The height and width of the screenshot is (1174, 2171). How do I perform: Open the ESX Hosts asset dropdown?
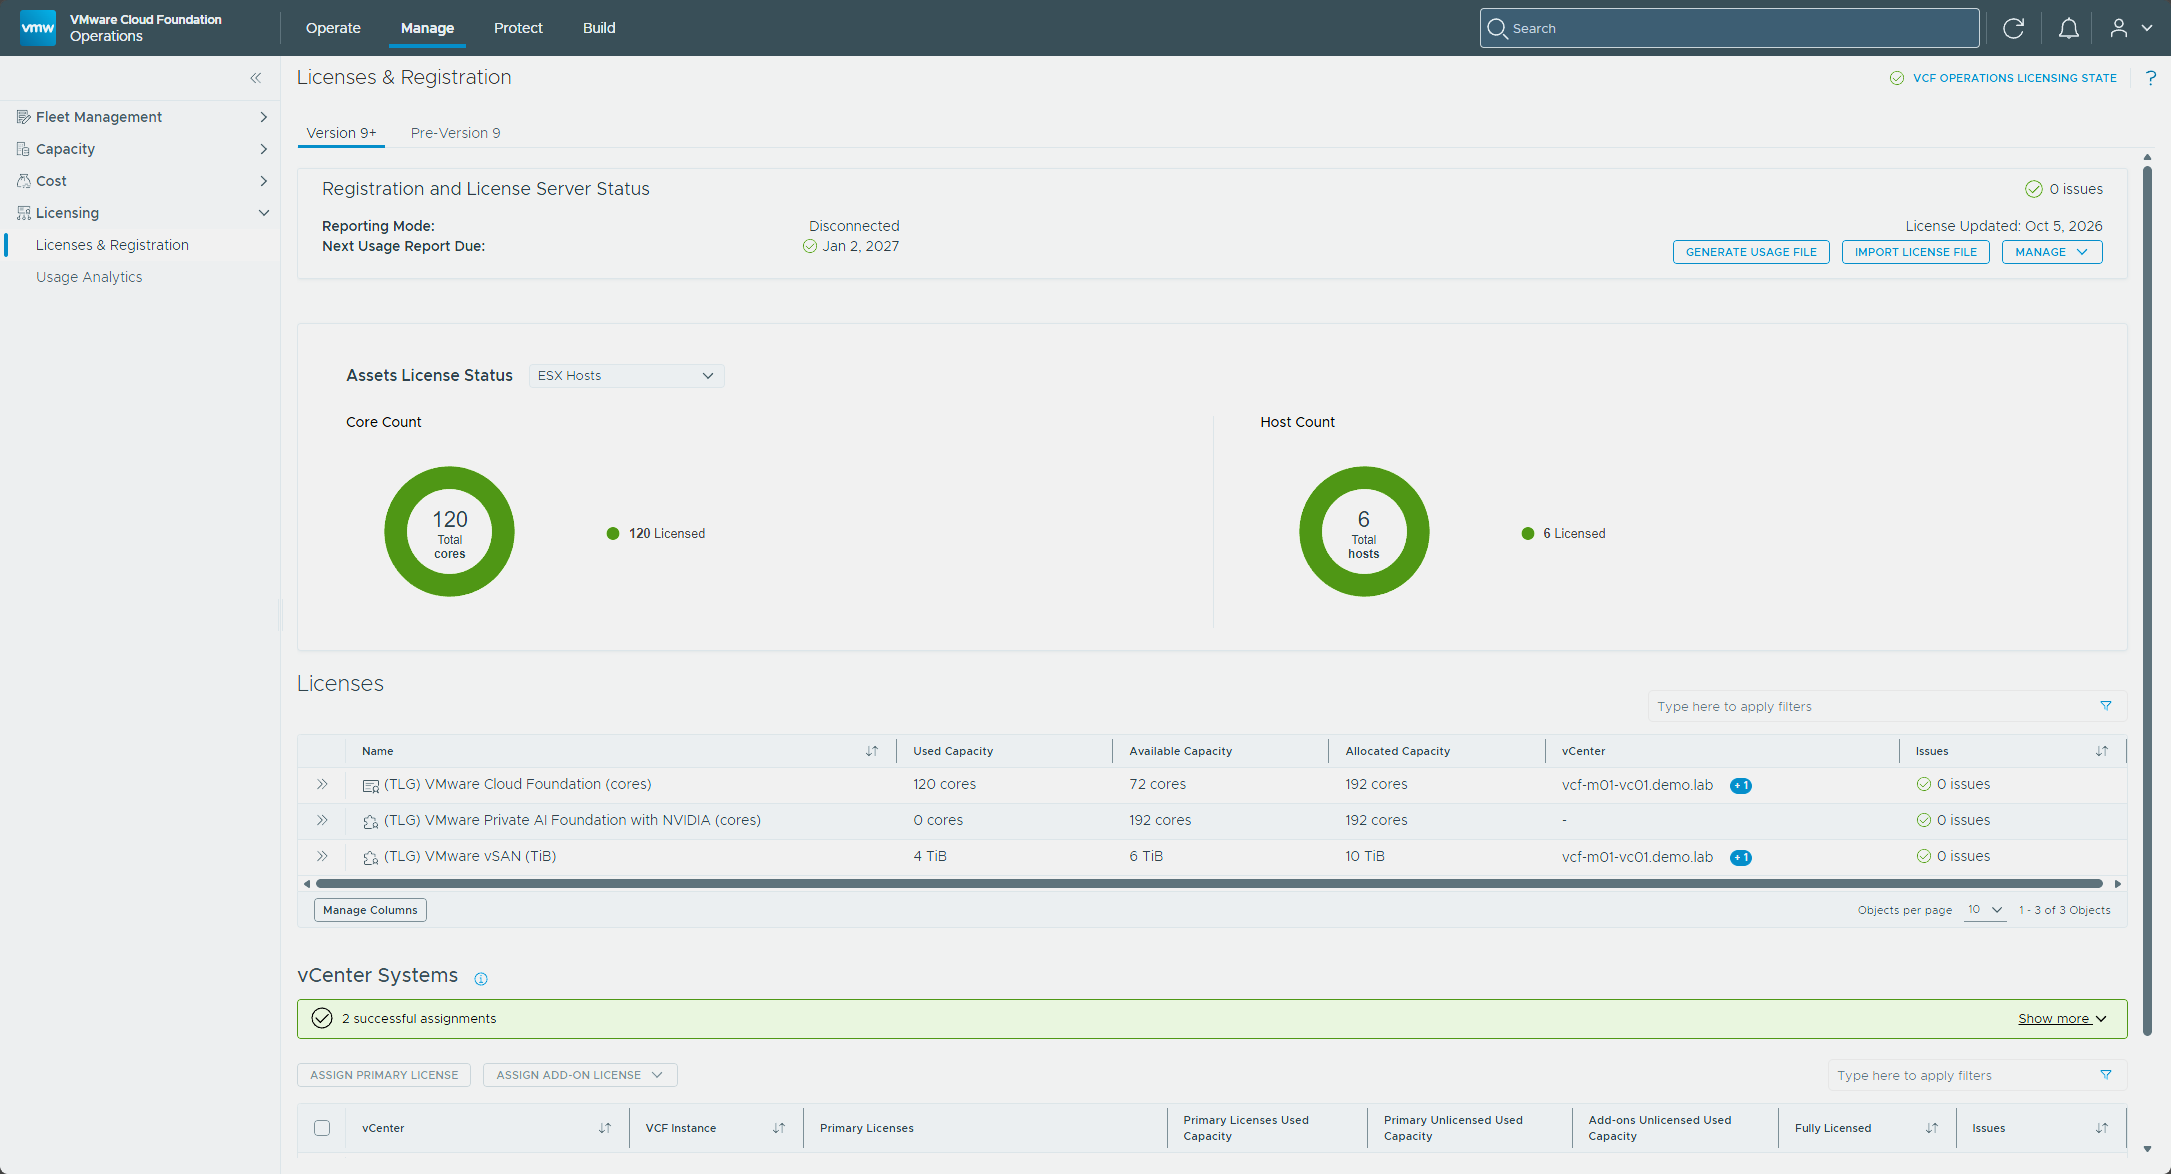pos(626,376)
